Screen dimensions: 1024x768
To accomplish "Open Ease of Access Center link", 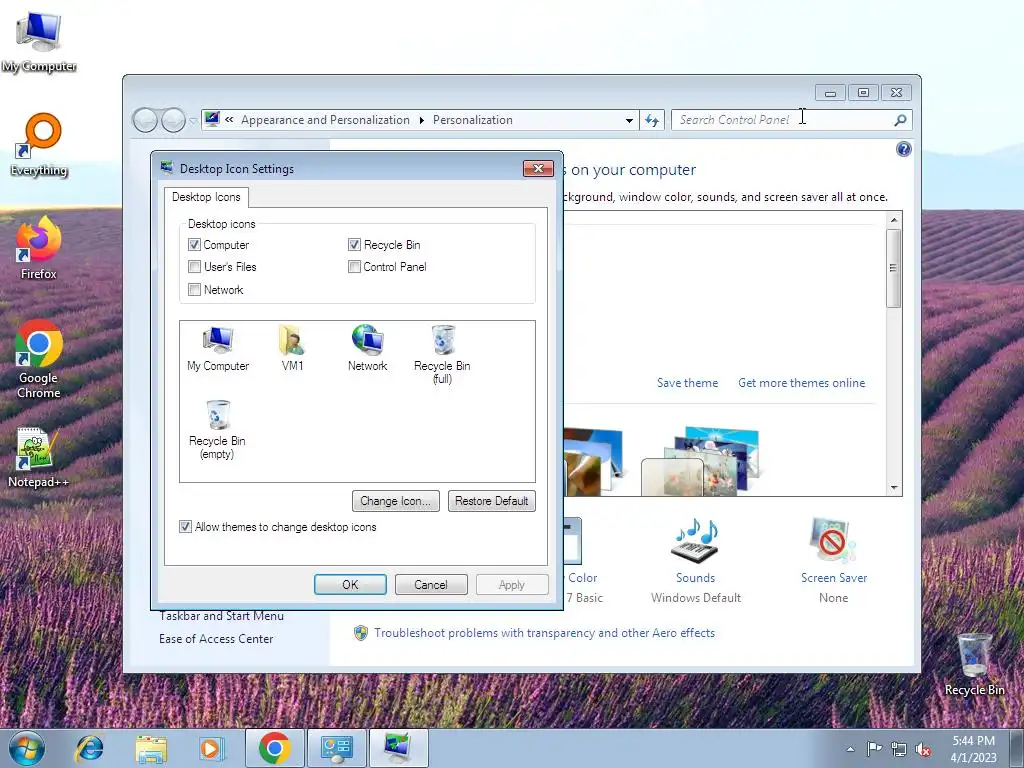I will point(216,639).
